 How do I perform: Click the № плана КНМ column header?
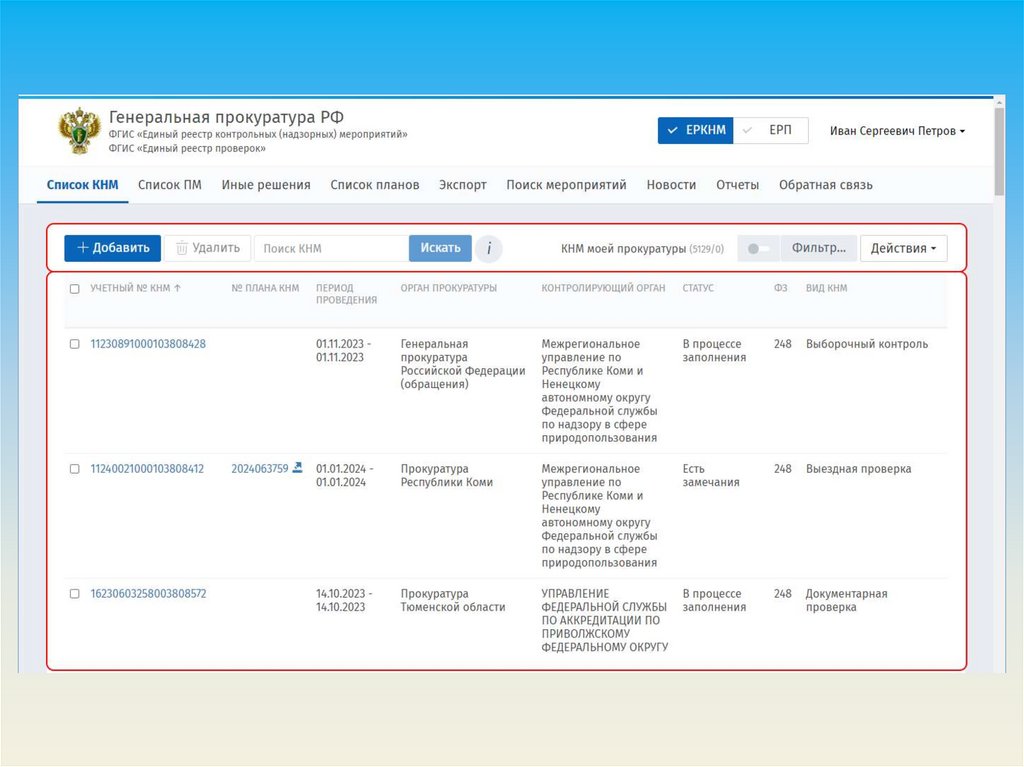265,288
